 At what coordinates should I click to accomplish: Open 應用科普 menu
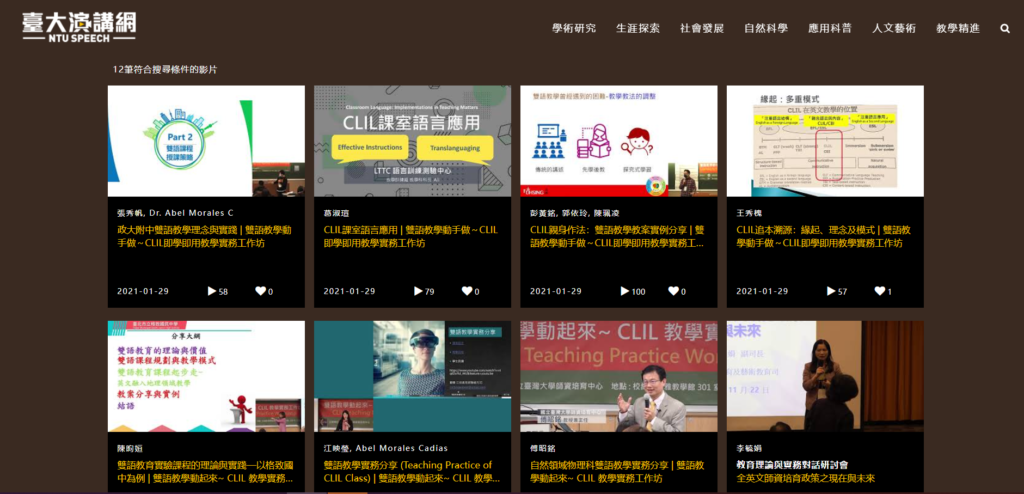830,29
